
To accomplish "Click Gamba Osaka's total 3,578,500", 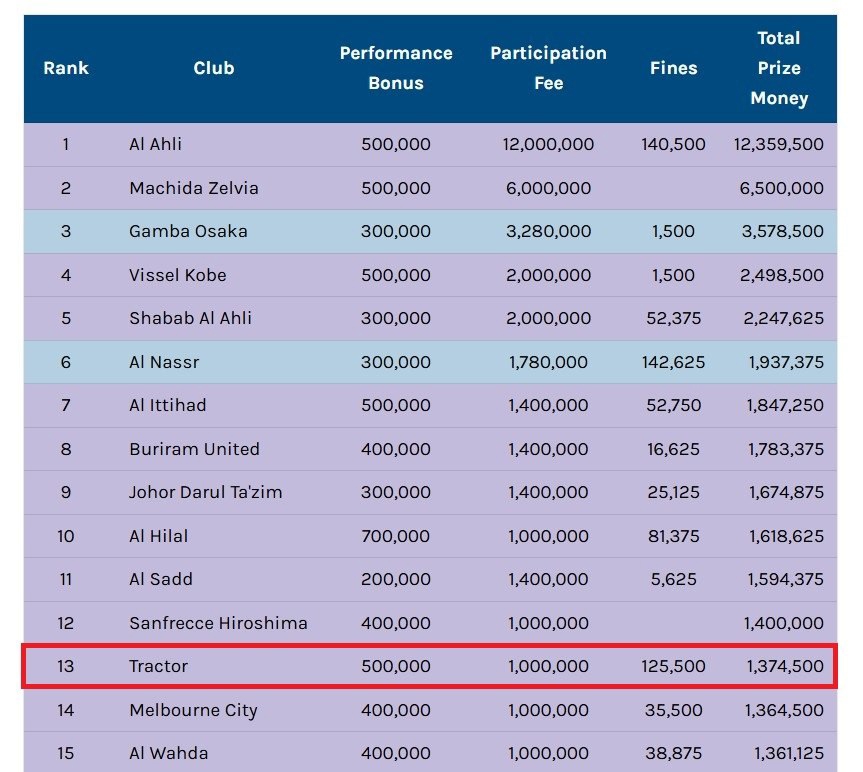I will (x=782, y=231).
